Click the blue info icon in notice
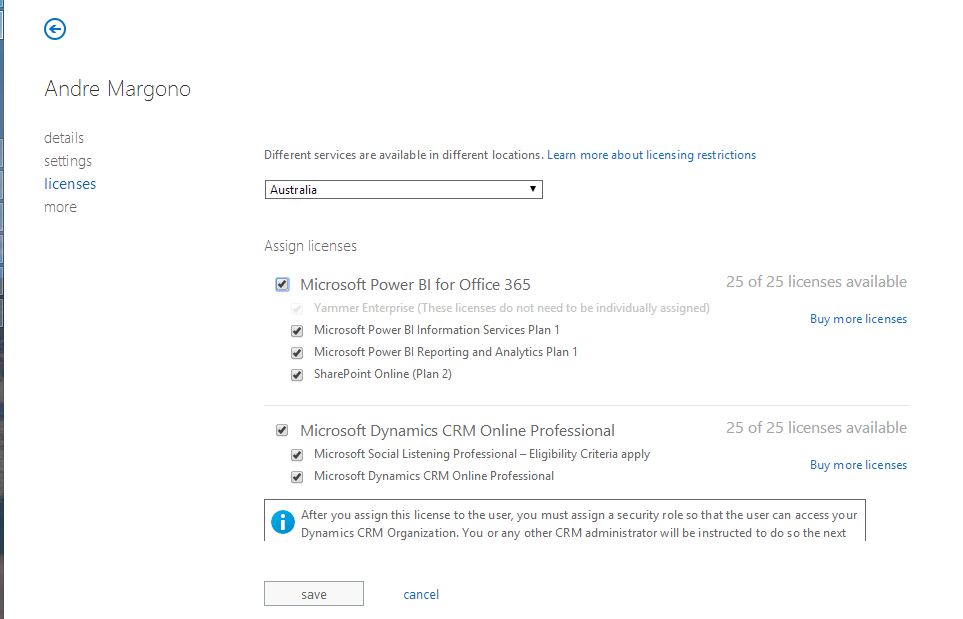This screenshot has width=963, height=619. pyautogui.click(x=284, y=521)
